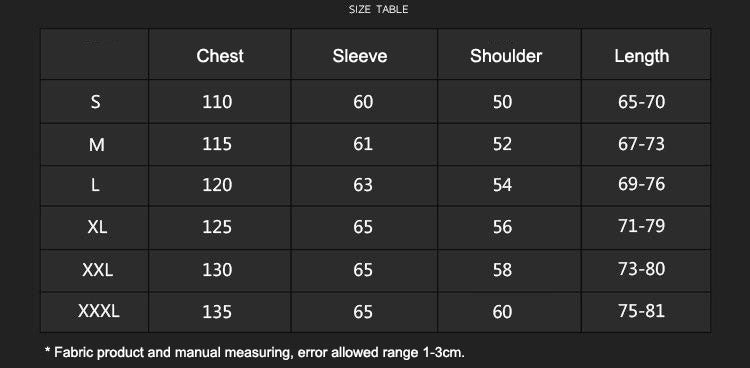Click the 52 shoulder value for M
Screen dimensions: 750x368
tap(502, 144)
